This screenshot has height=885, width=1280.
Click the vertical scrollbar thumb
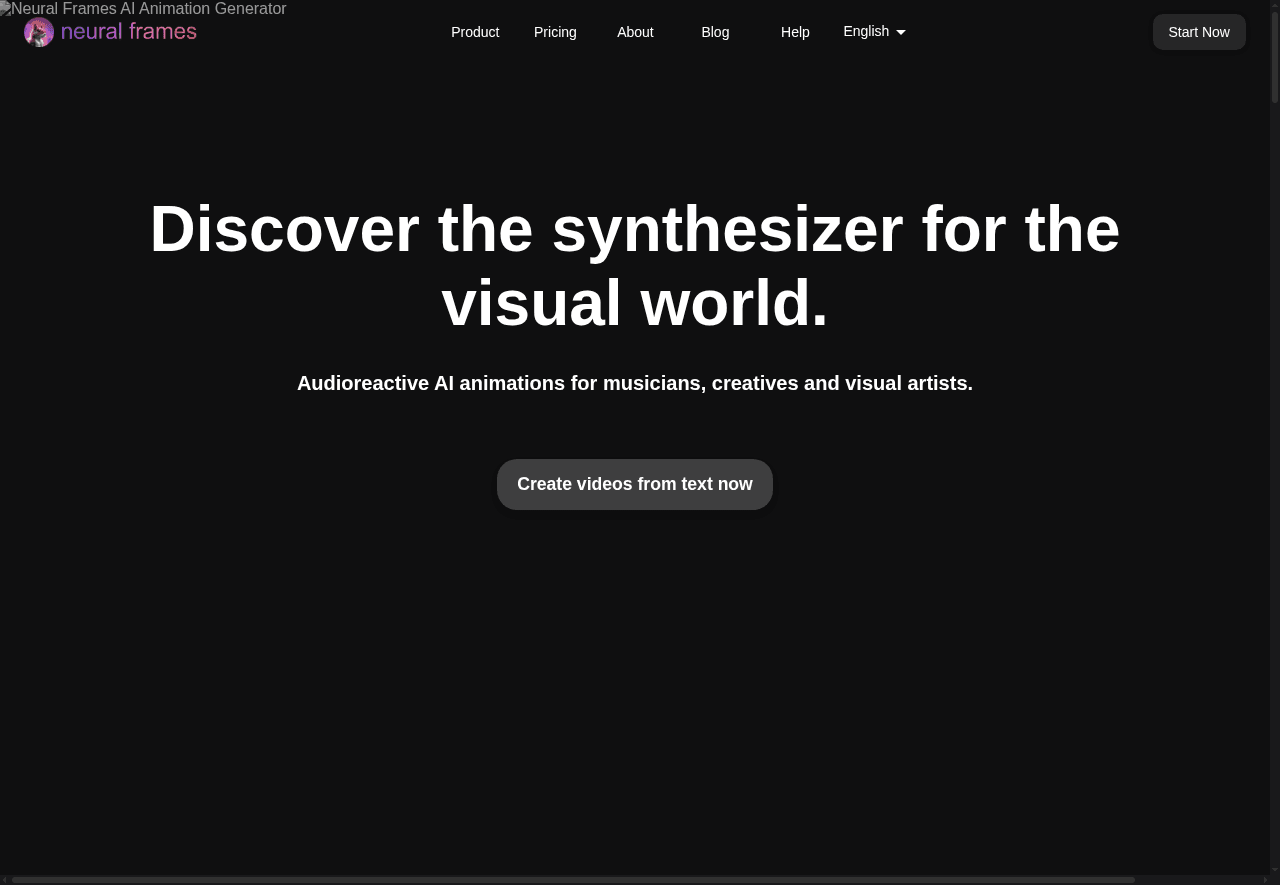1275,52
